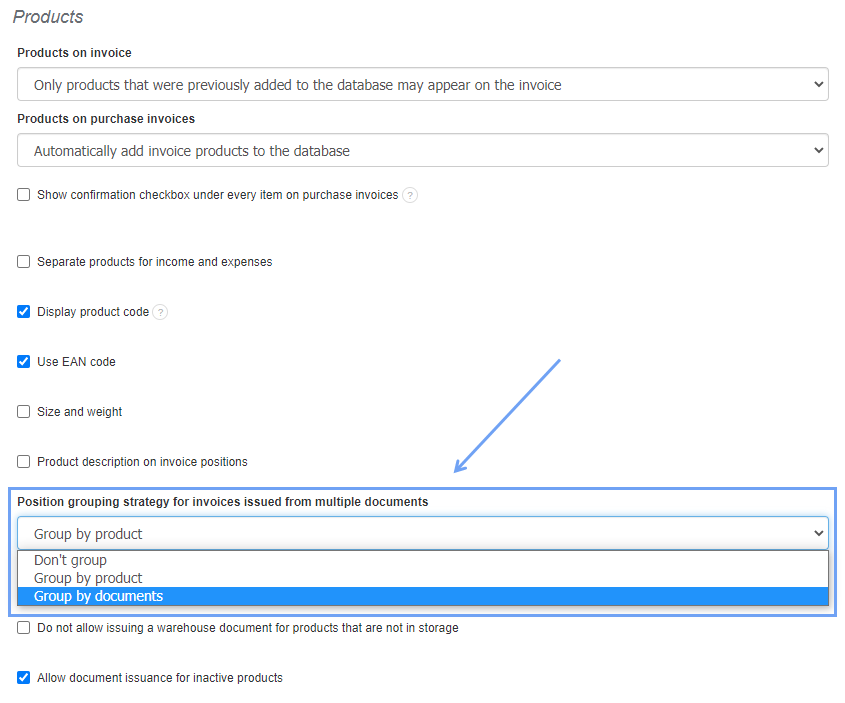Click the chevron on the position grouping dropdown
The width and height of the screenshot is (845, 703).
pos(817,533)
